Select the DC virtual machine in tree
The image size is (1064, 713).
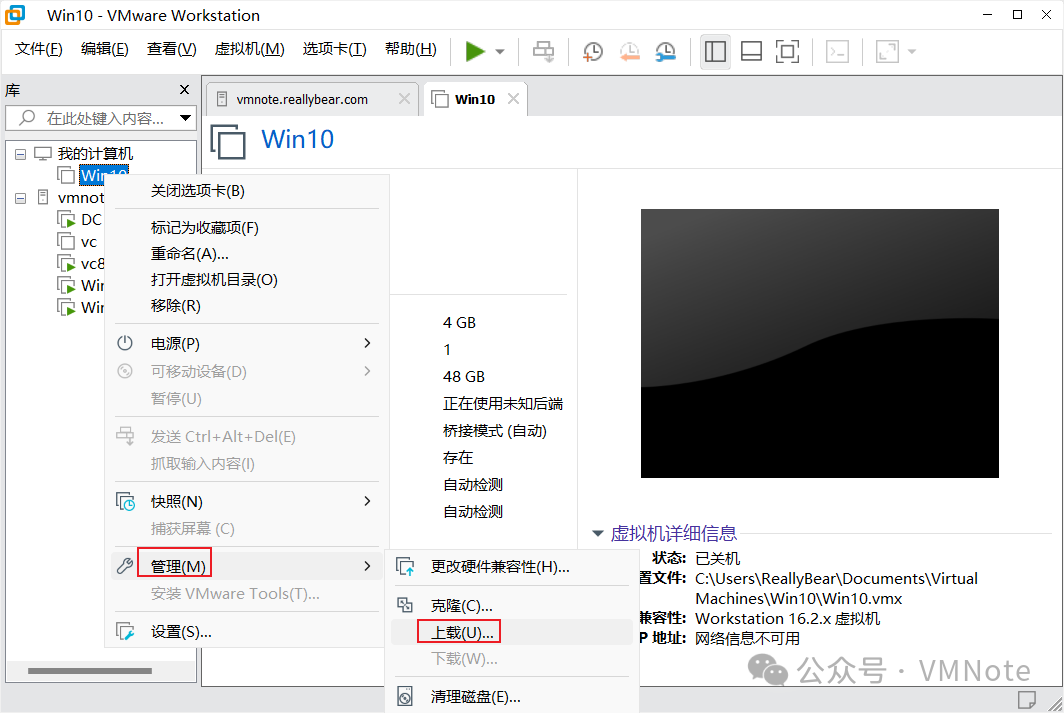(91, 220)
